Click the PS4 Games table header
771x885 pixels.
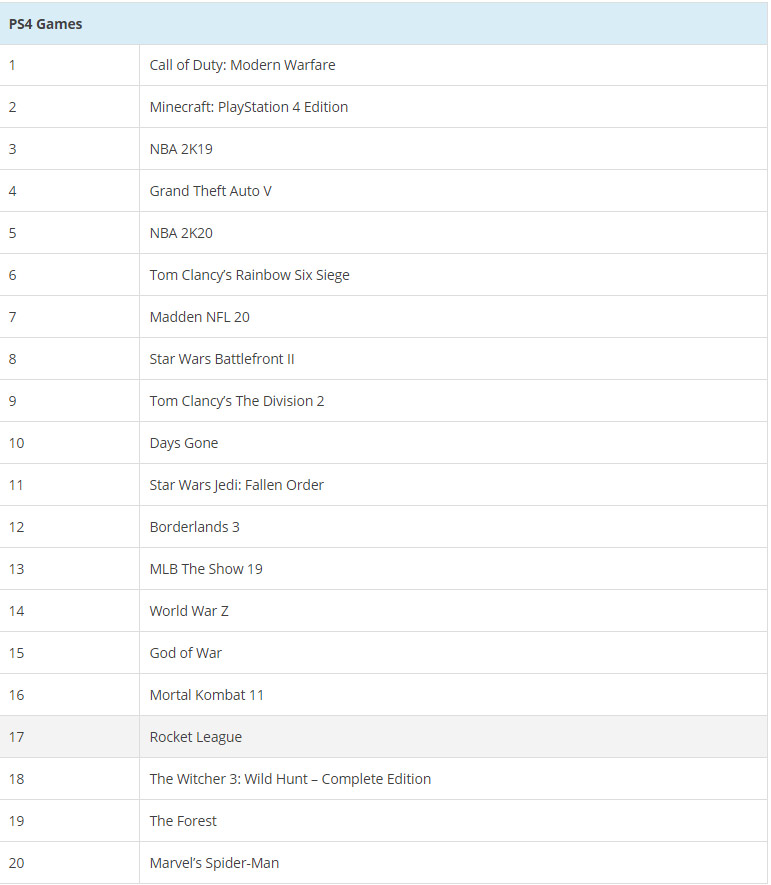(384, 24)
